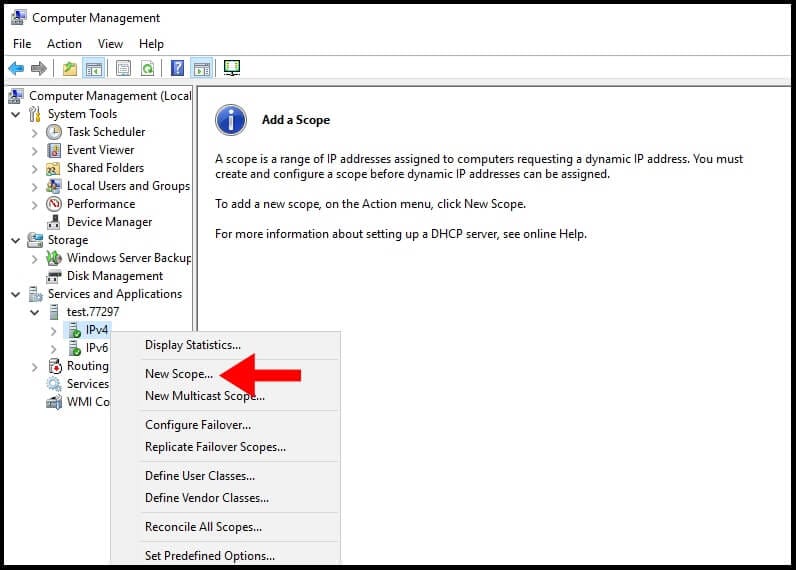This screenshot has height=570, width=796.
Task: Expand Local Users and Groups node
Action: coord(35,187)
